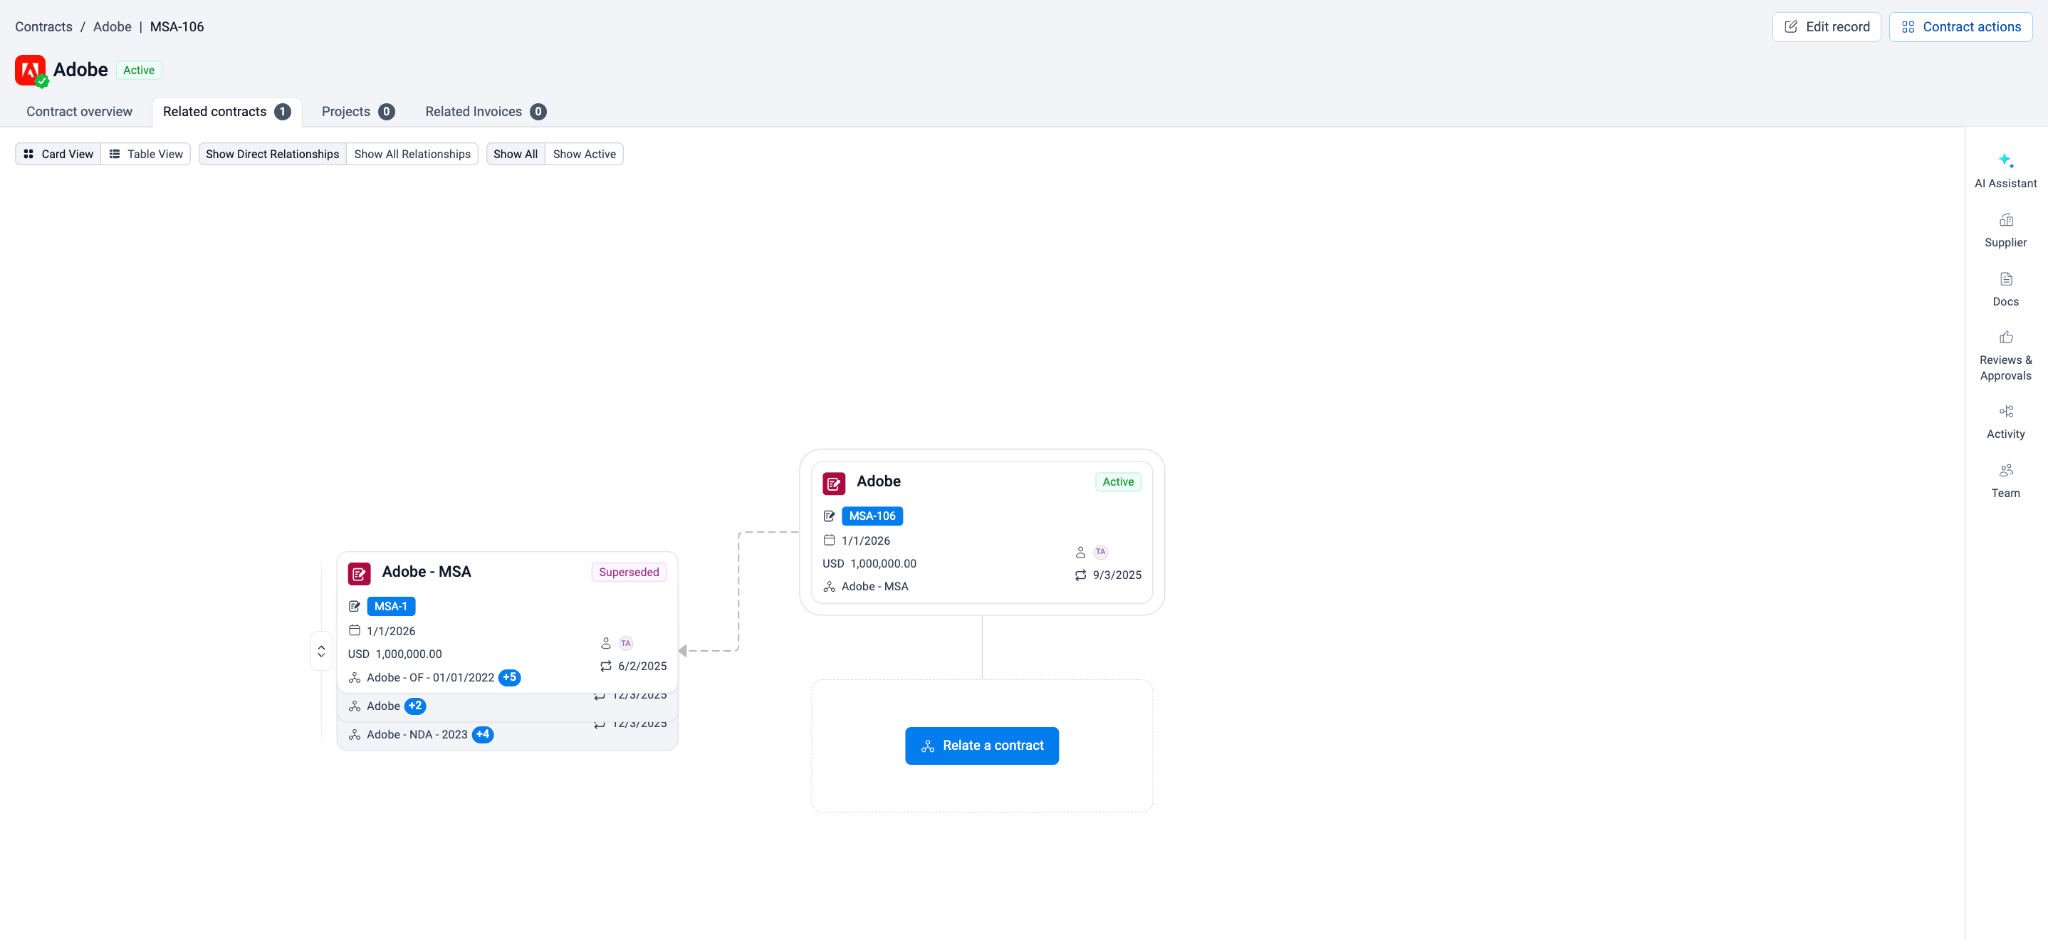Viewport: 2048px width, 941px height.
Task: Expand the stacked contract cards chevron
Action: click(321, 651)
